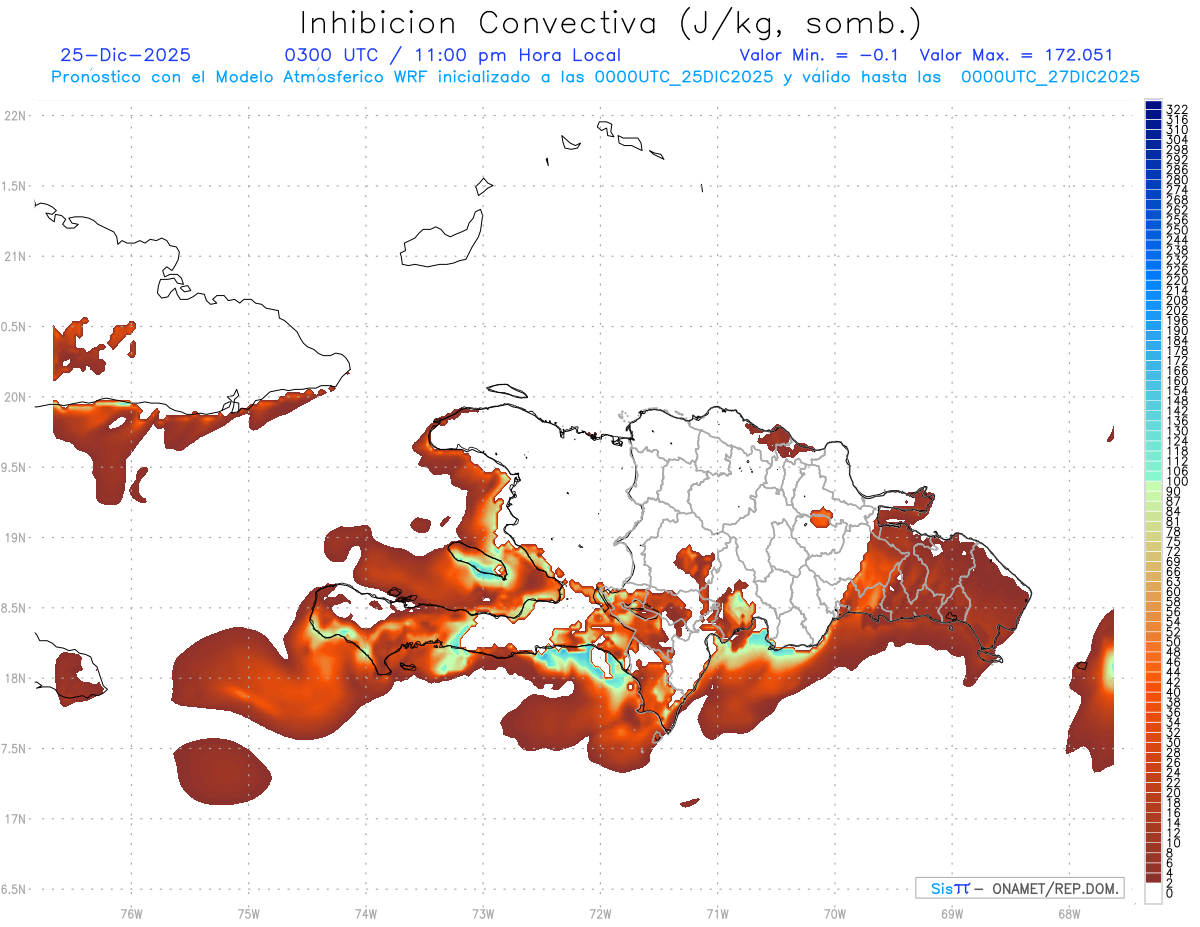1200x927 pixels.
Task: Select the date text "25-Dic-2025"
Action: click(125, 56)
